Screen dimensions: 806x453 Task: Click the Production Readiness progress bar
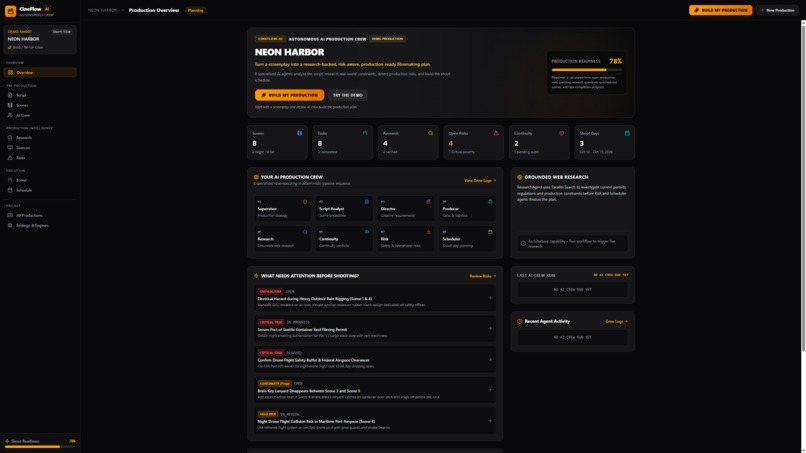(x=587, y=69)
